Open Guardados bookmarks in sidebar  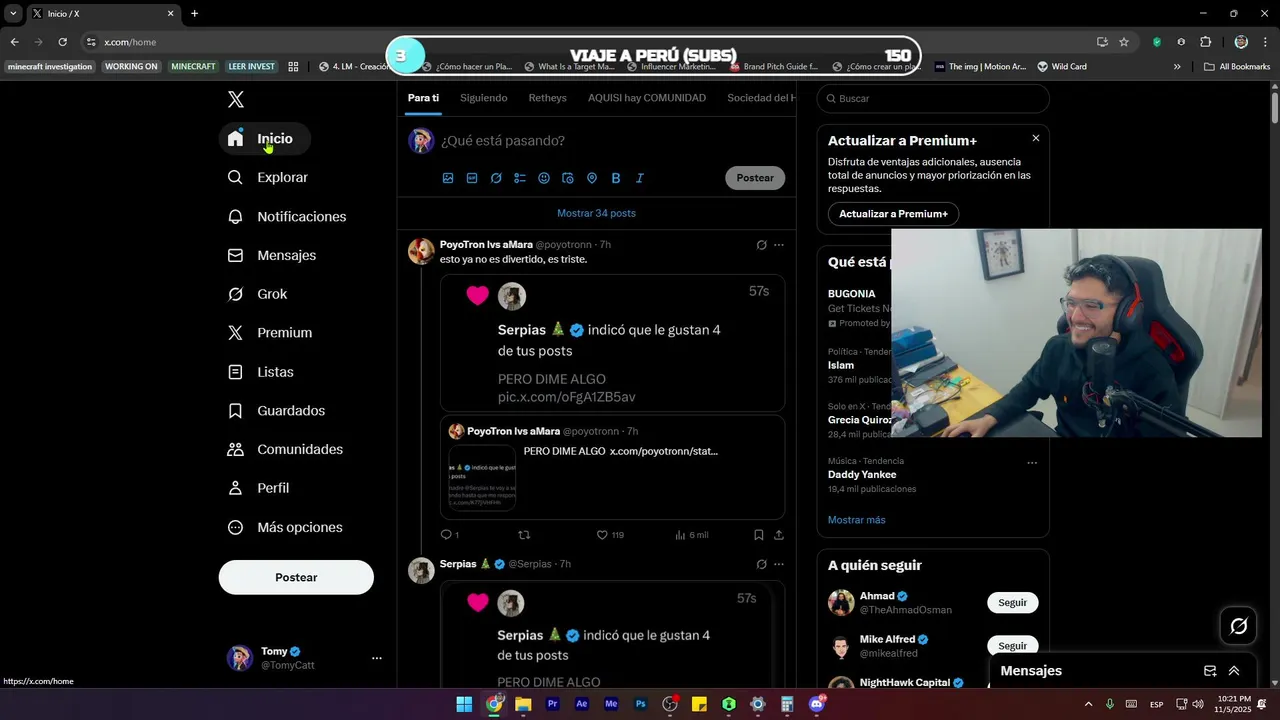(x=276, y=411)
